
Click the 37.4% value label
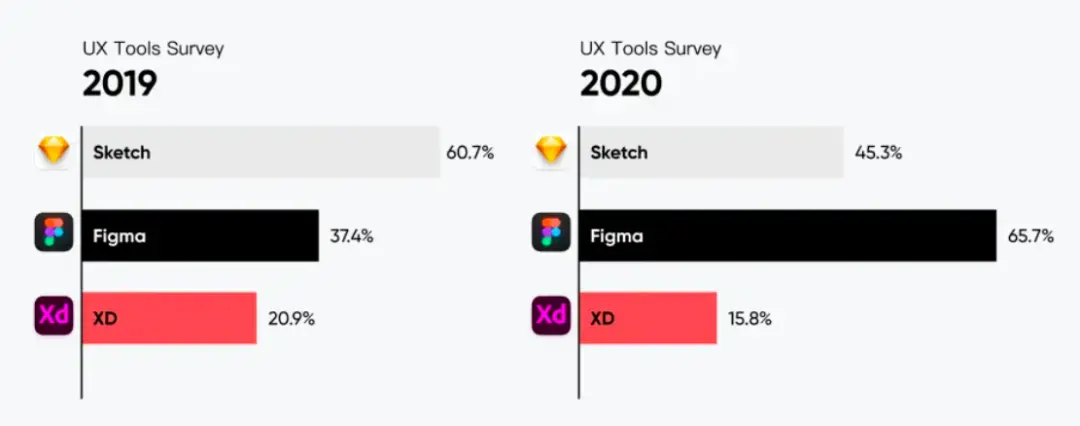click(x=352, y=236)
